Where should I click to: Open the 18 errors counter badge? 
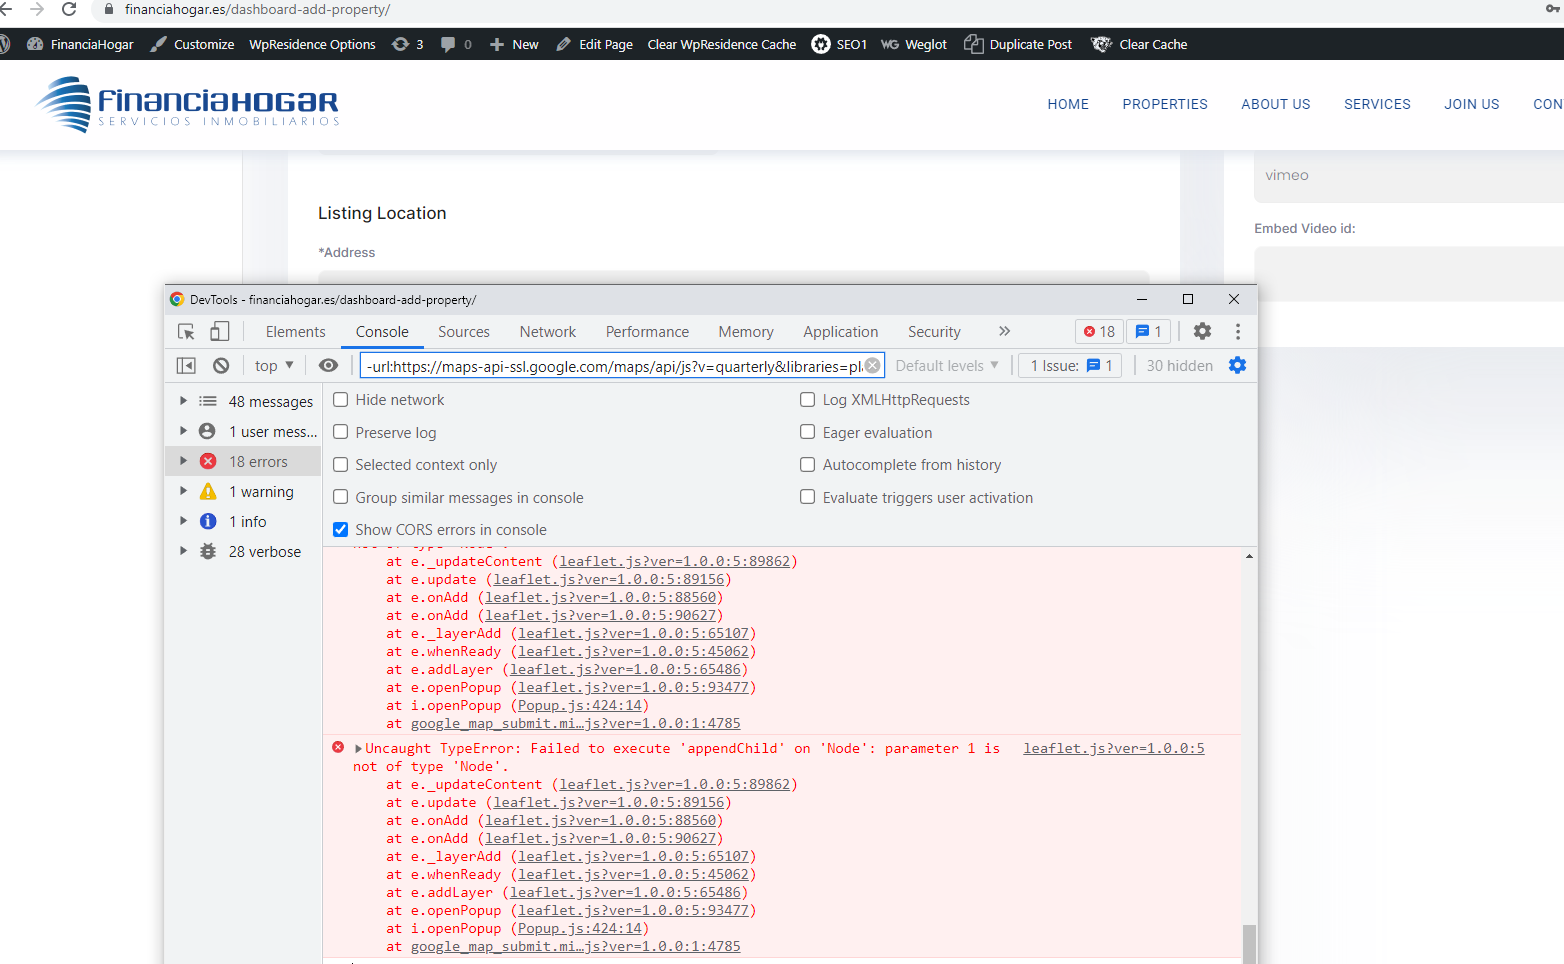click(1099, 332)
